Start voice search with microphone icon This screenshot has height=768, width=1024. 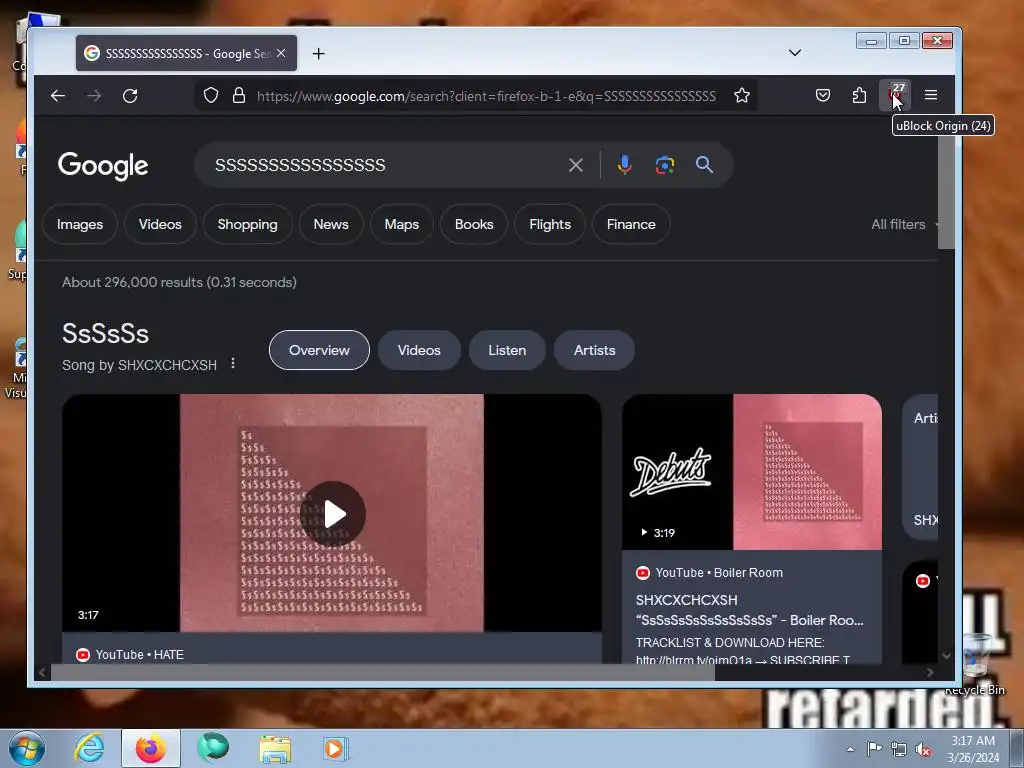[x=624, y=165]
